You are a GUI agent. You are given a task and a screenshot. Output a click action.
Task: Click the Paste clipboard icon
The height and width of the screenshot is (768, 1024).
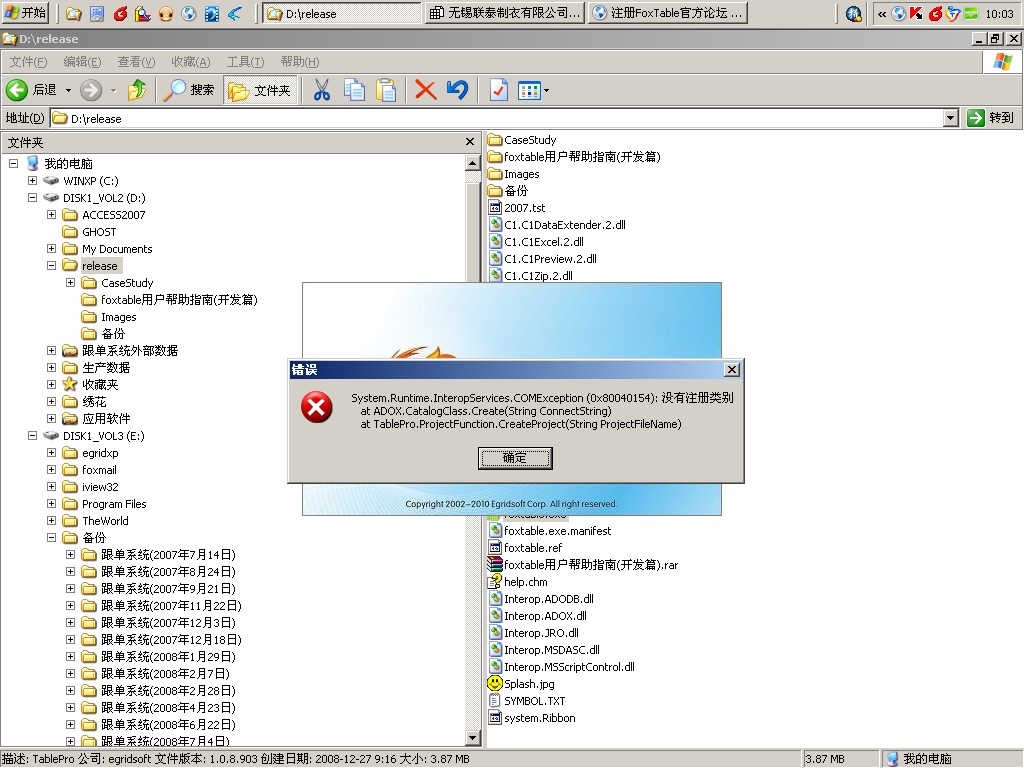386,90
